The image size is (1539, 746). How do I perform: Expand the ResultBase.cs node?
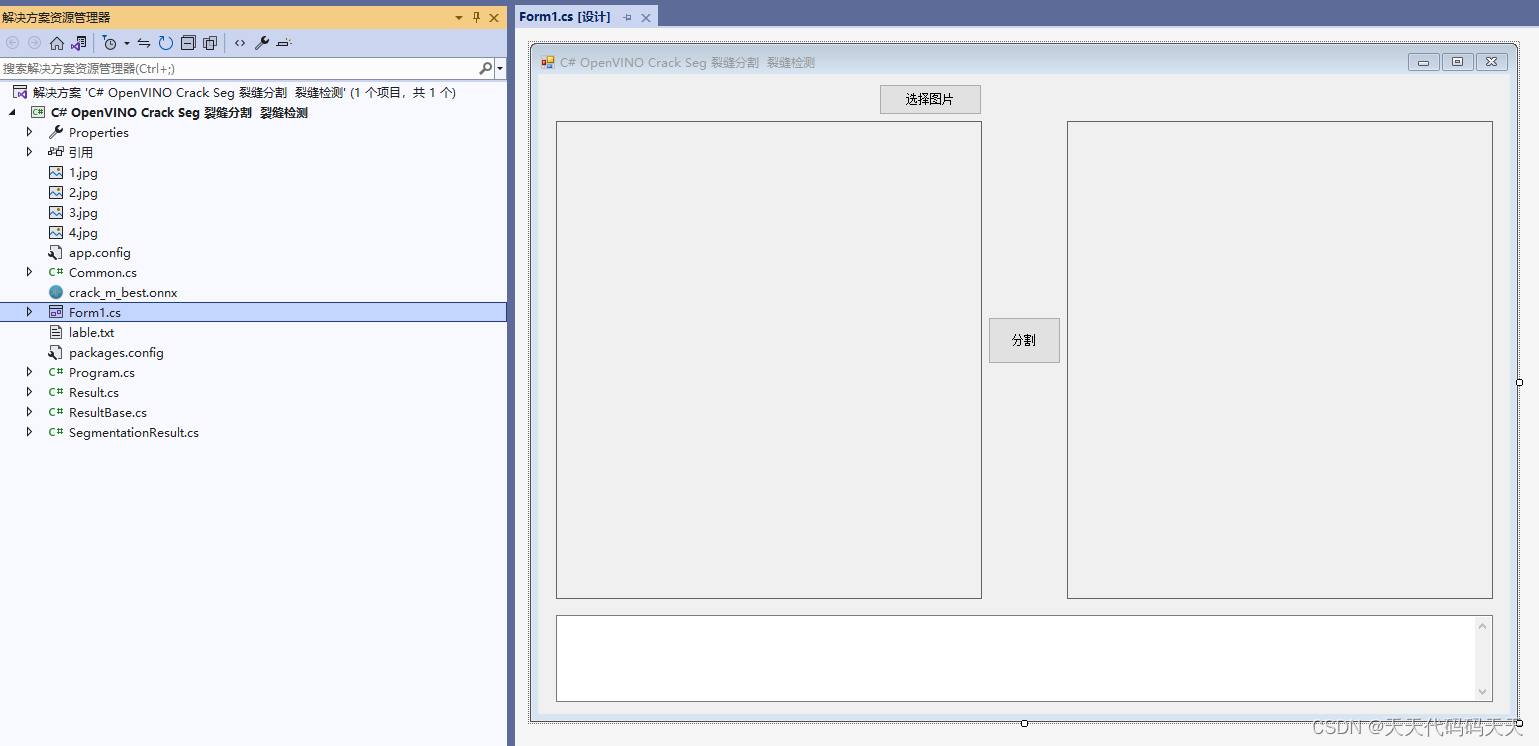(x=30, y=412)
